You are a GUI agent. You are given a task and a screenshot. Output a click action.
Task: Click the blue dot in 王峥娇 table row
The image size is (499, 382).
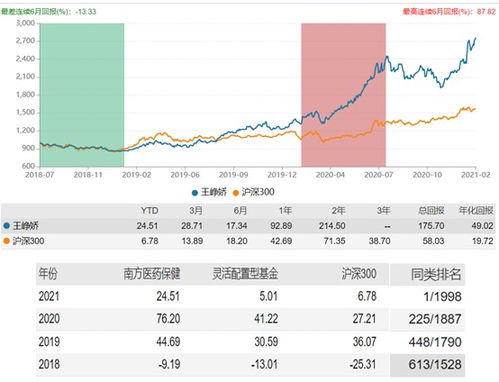[x=6, y=226]
